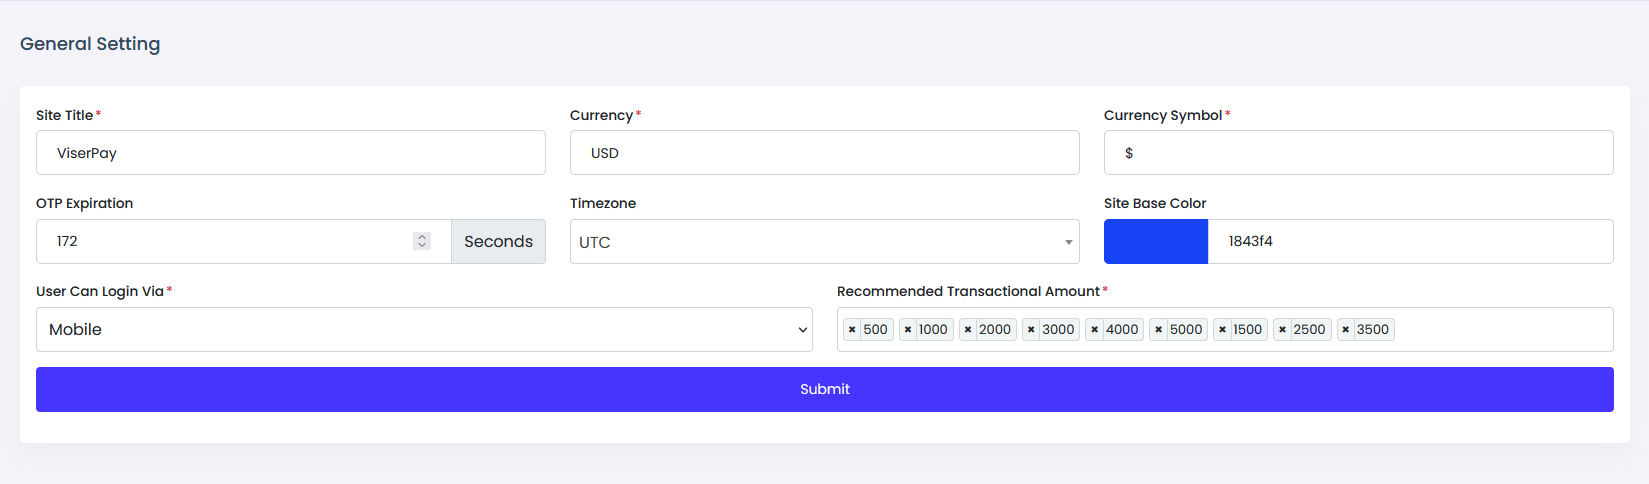The image size is (1649, 484).
Task: Remove the 3500 amount tag
Action: coord(1346,330)
